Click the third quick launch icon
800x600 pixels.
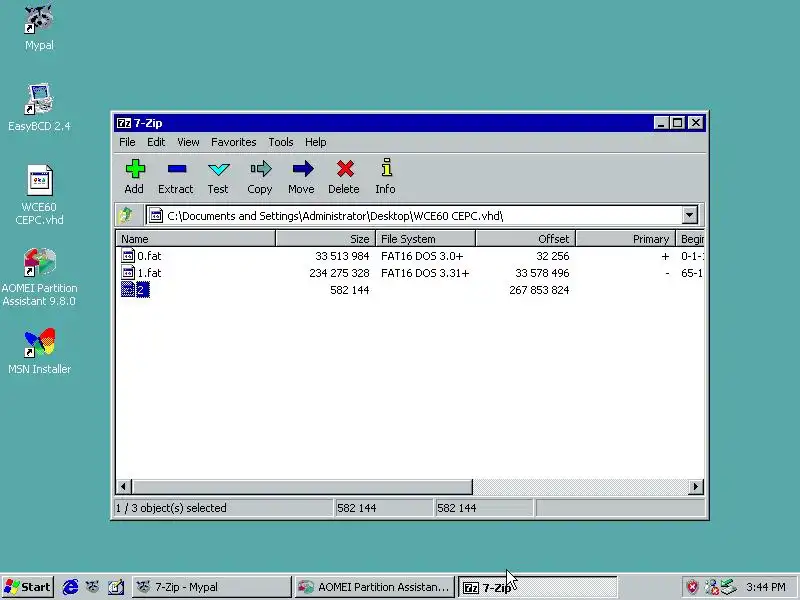click(116, 587)
